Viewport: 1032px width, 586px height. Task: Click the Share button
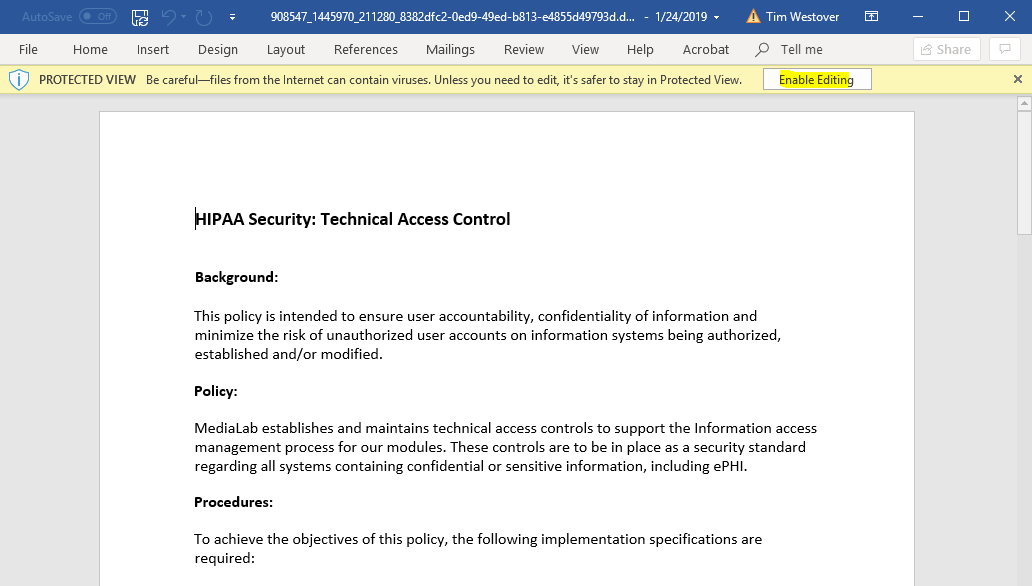[945, 49]
